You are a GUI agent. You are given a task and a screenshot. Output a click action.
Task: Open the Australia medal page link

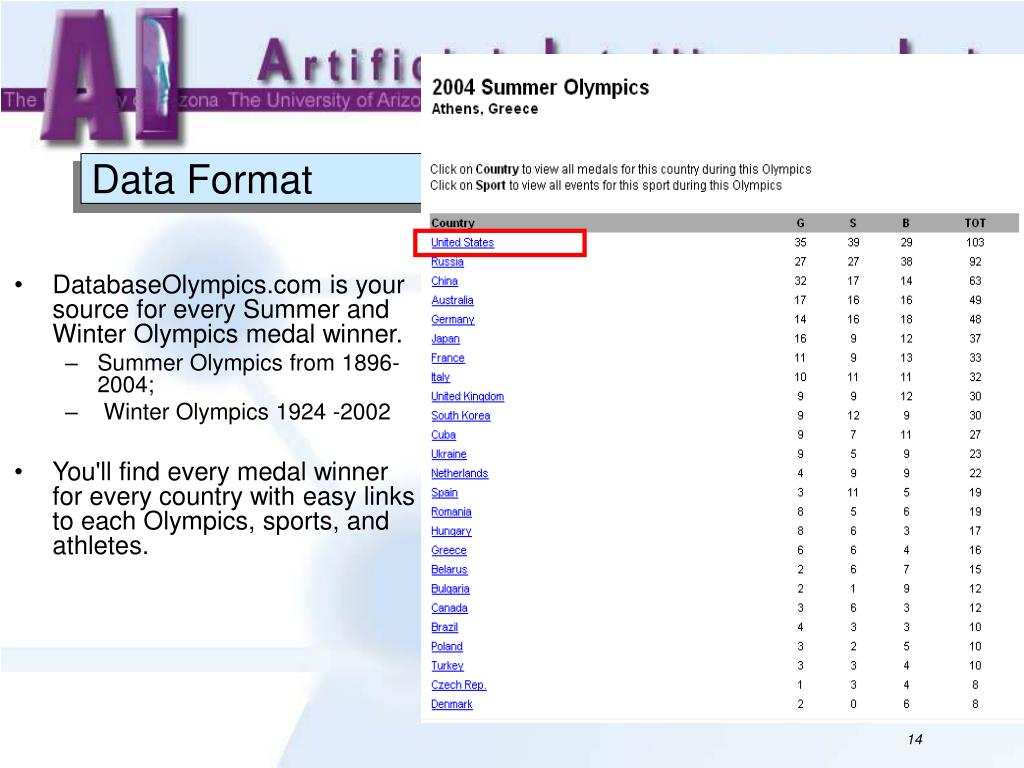point(452,300)
